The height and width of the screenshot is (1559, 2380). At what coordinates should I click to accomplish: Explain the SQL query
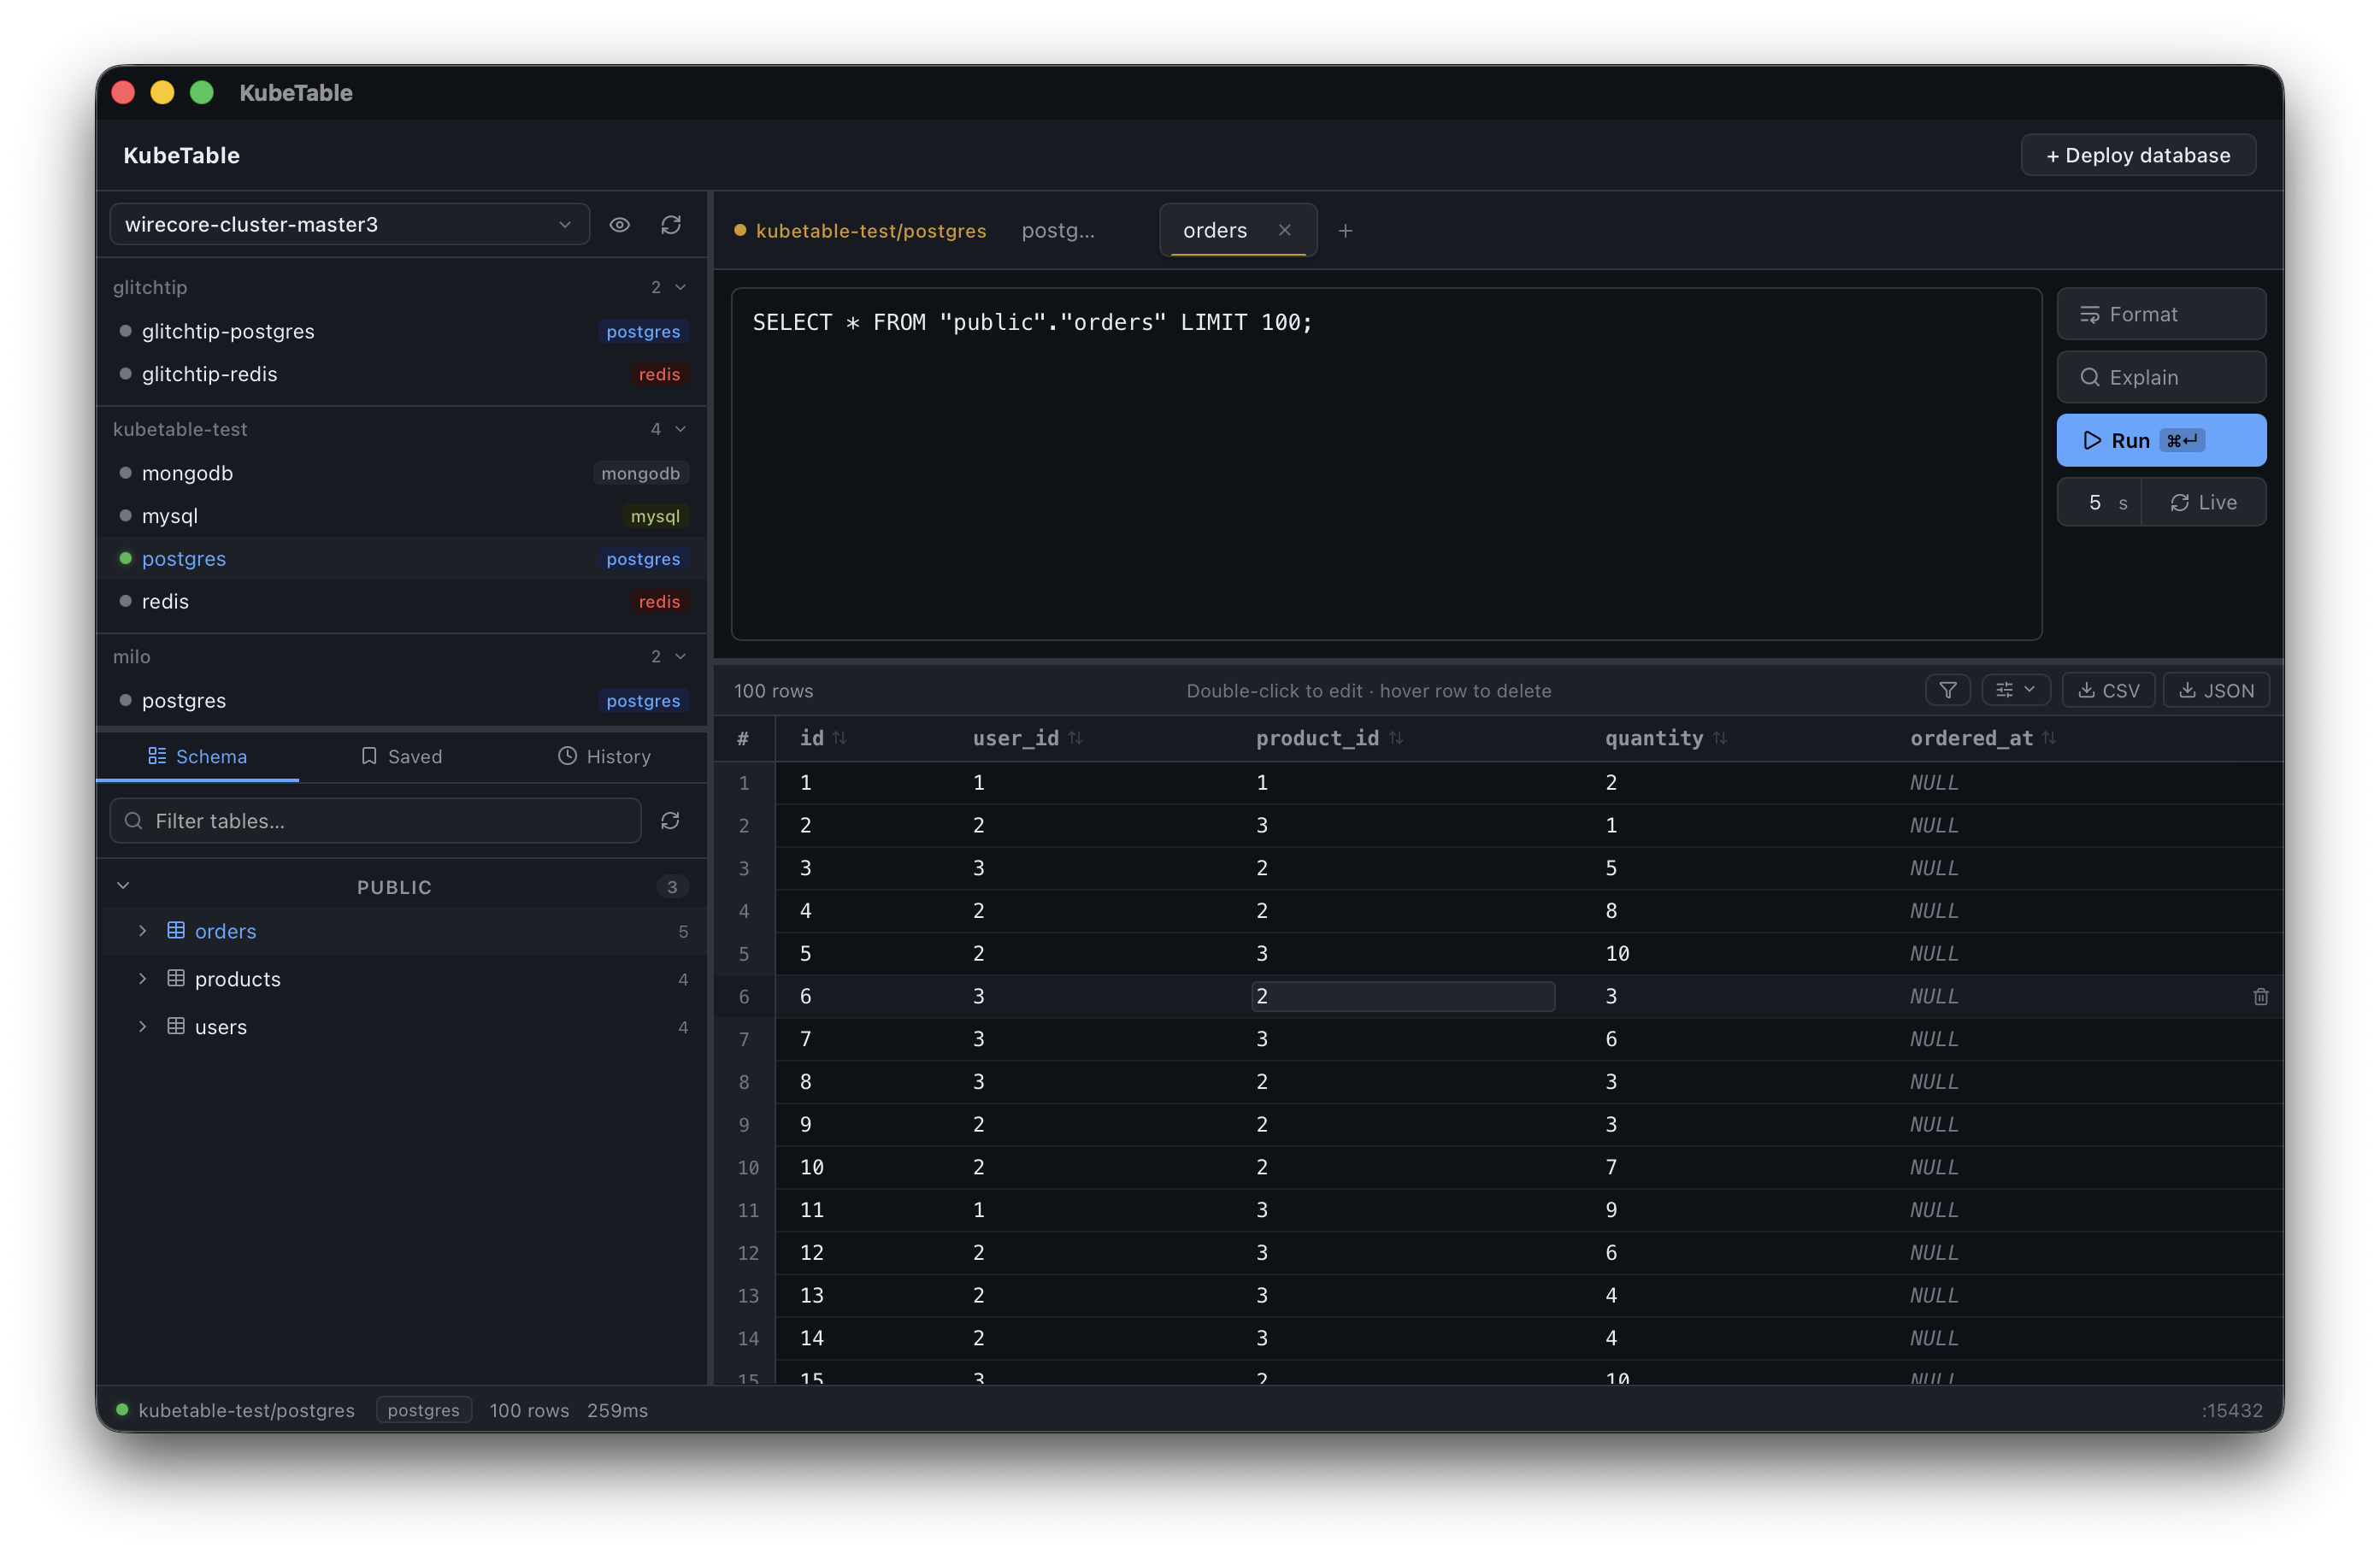[2161, 377]
